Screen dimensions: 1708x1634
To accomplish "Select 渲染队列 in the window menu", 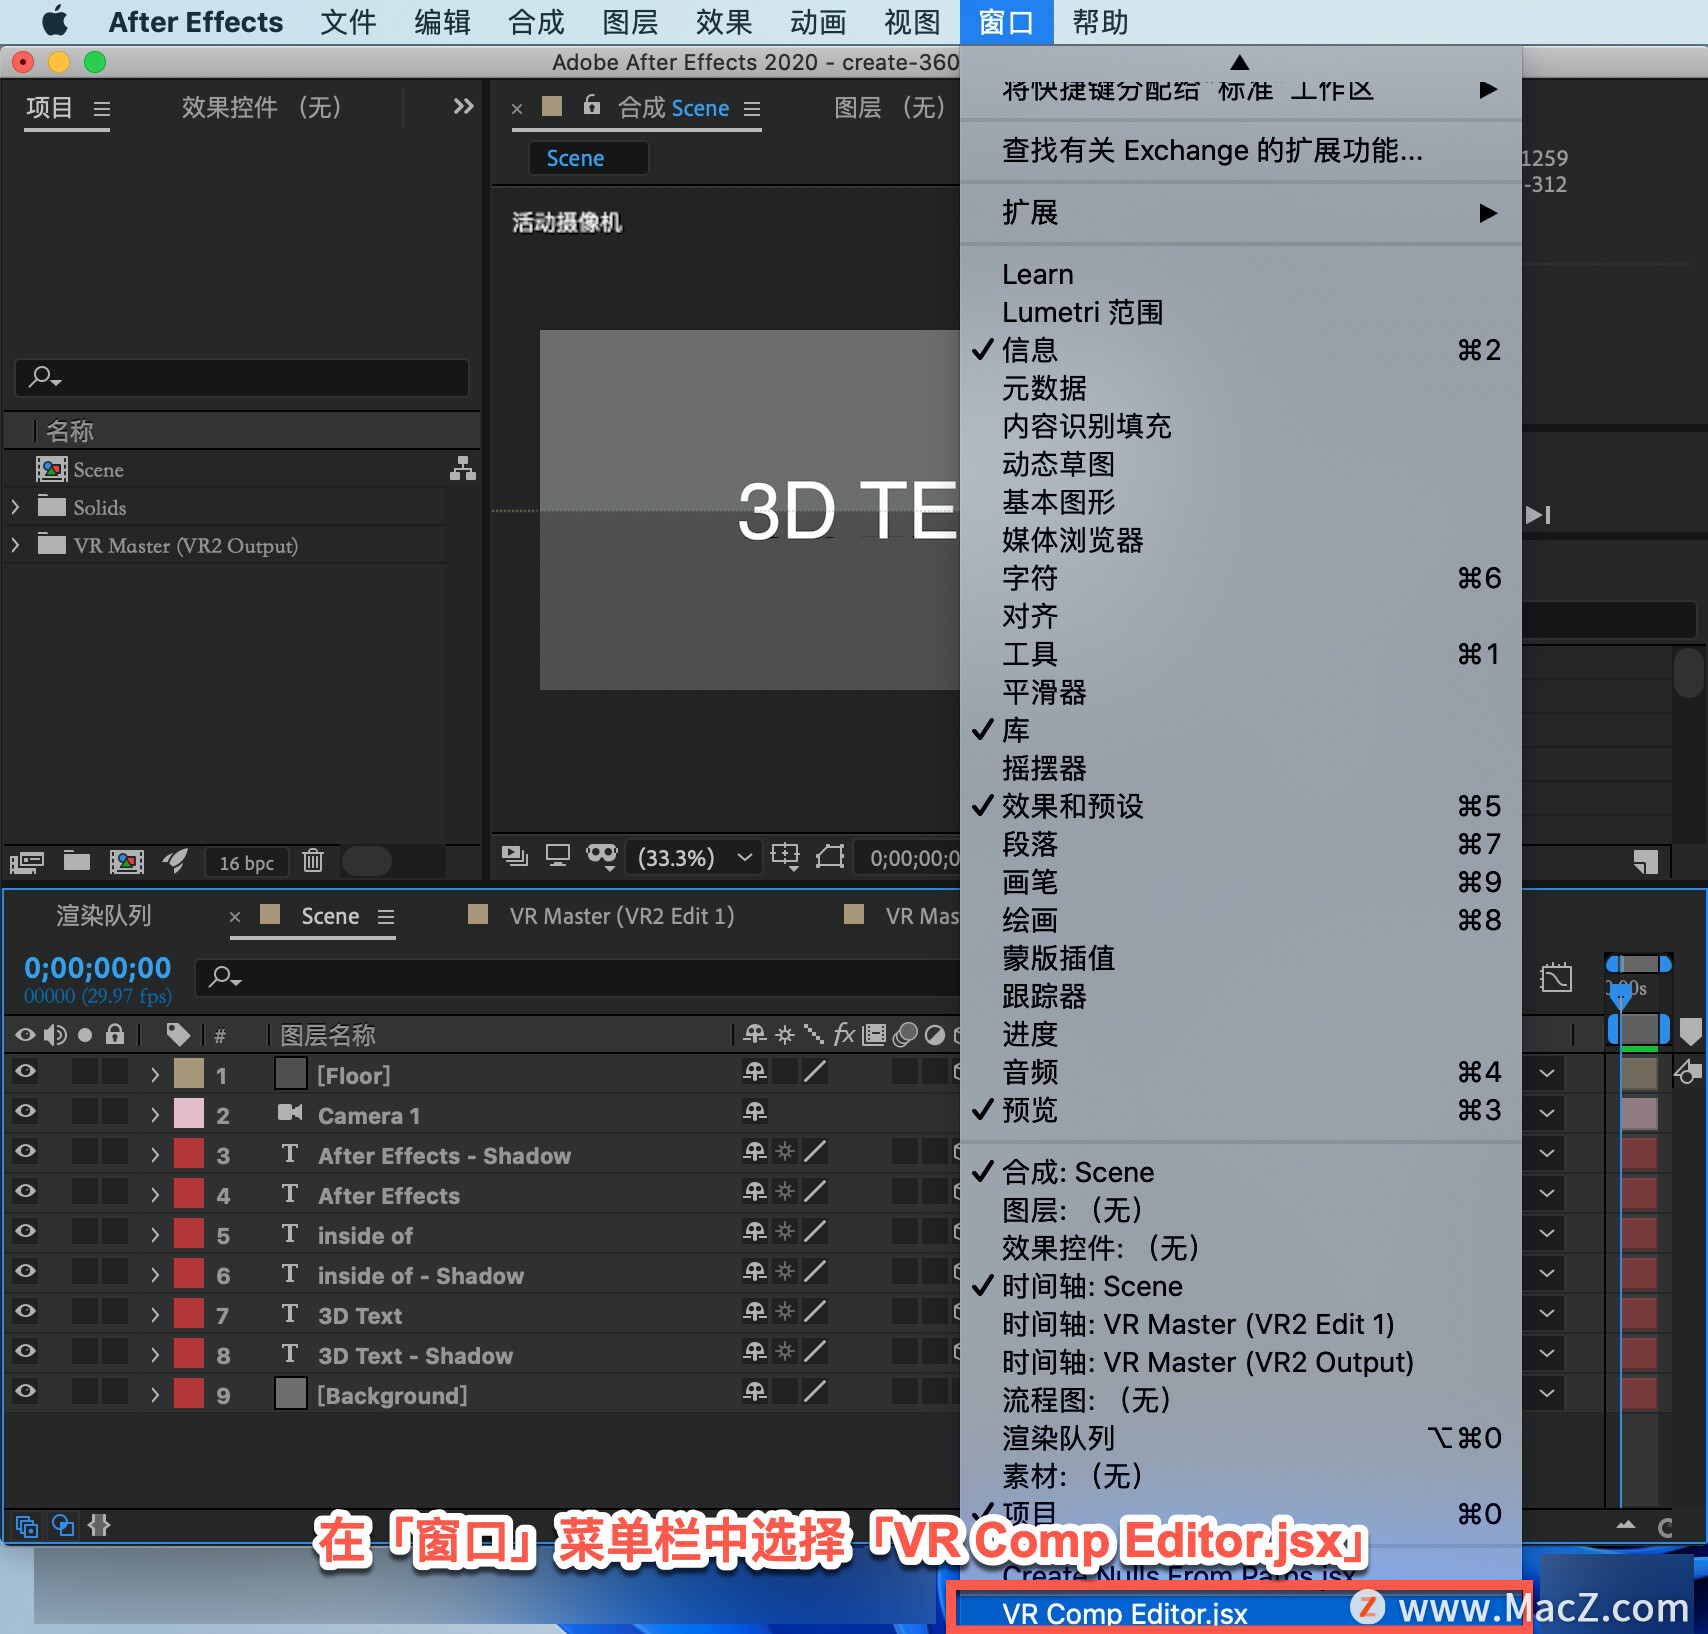I will tap(1240, 1438).
